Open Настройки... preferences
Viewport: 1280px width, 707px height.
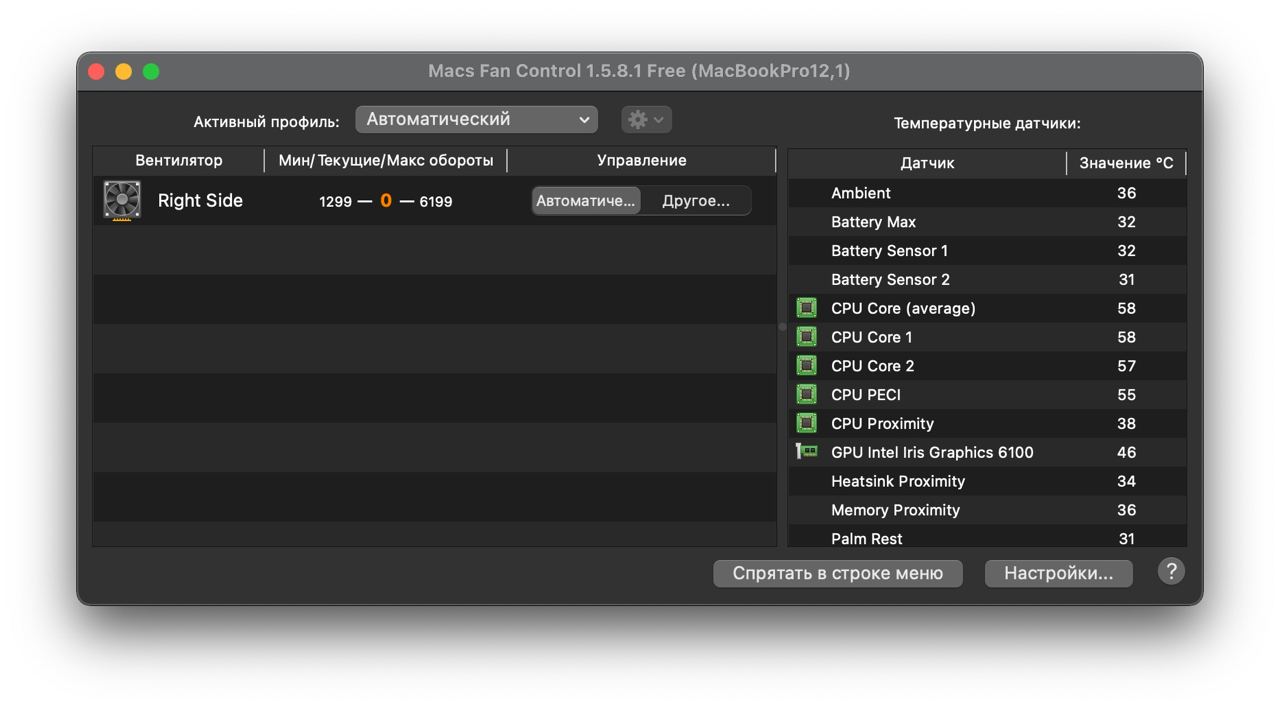click(x=1058, y=573)
